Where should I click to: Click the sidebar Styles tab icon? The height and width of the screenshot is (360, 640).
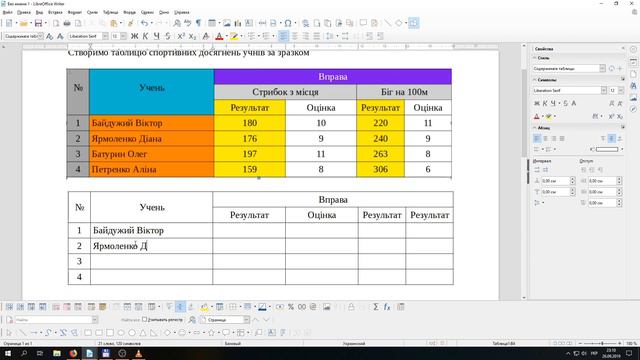pos(633,86)
